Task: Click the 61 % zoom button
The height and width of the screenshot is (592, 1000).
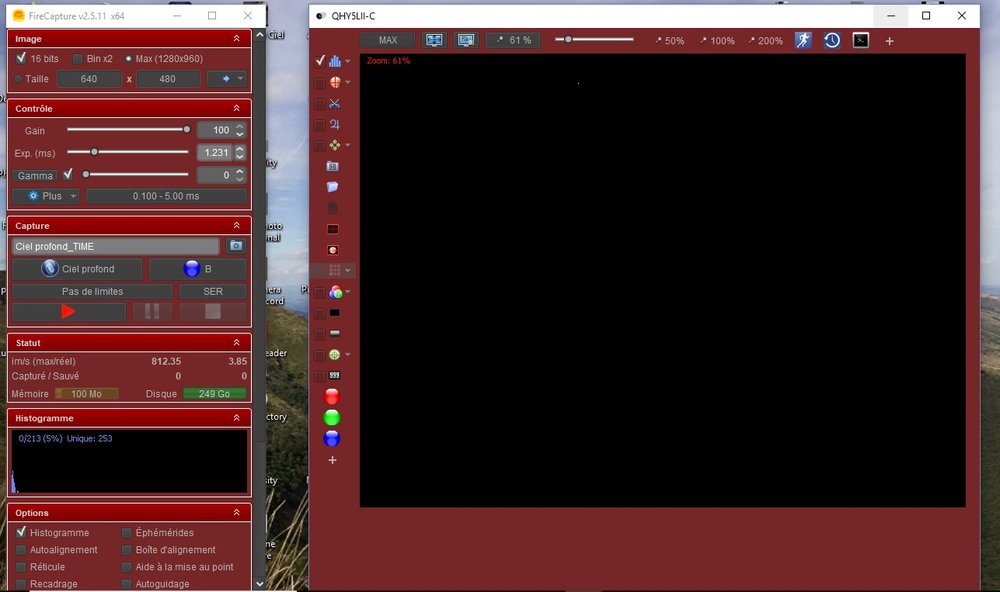Action: tap(513, 40)
